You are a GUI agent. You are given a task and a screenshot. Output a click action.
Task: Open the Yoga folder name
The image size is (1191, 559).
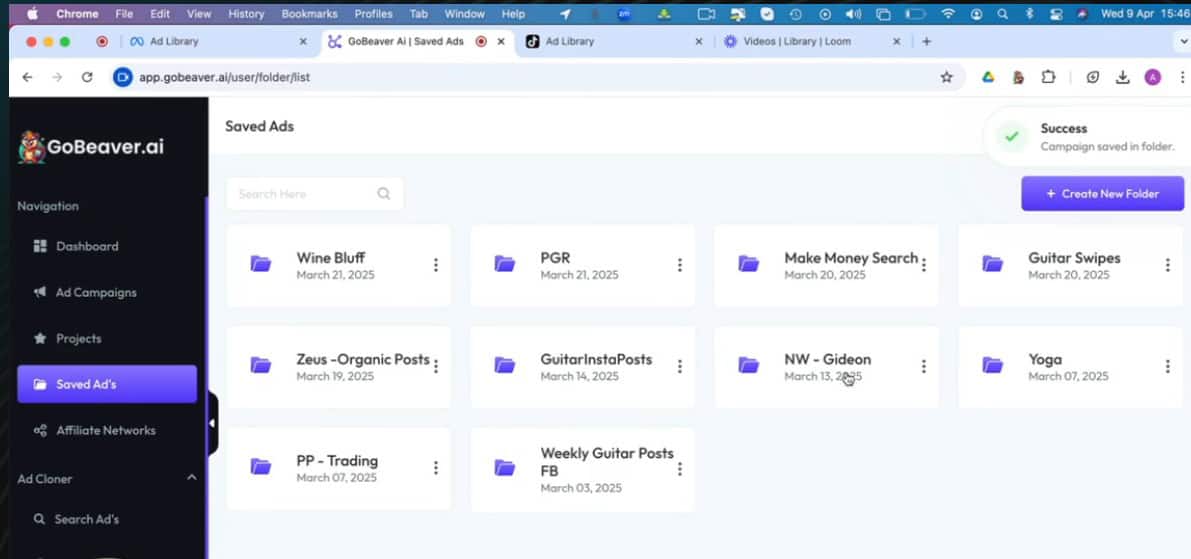coord(1045,360)
